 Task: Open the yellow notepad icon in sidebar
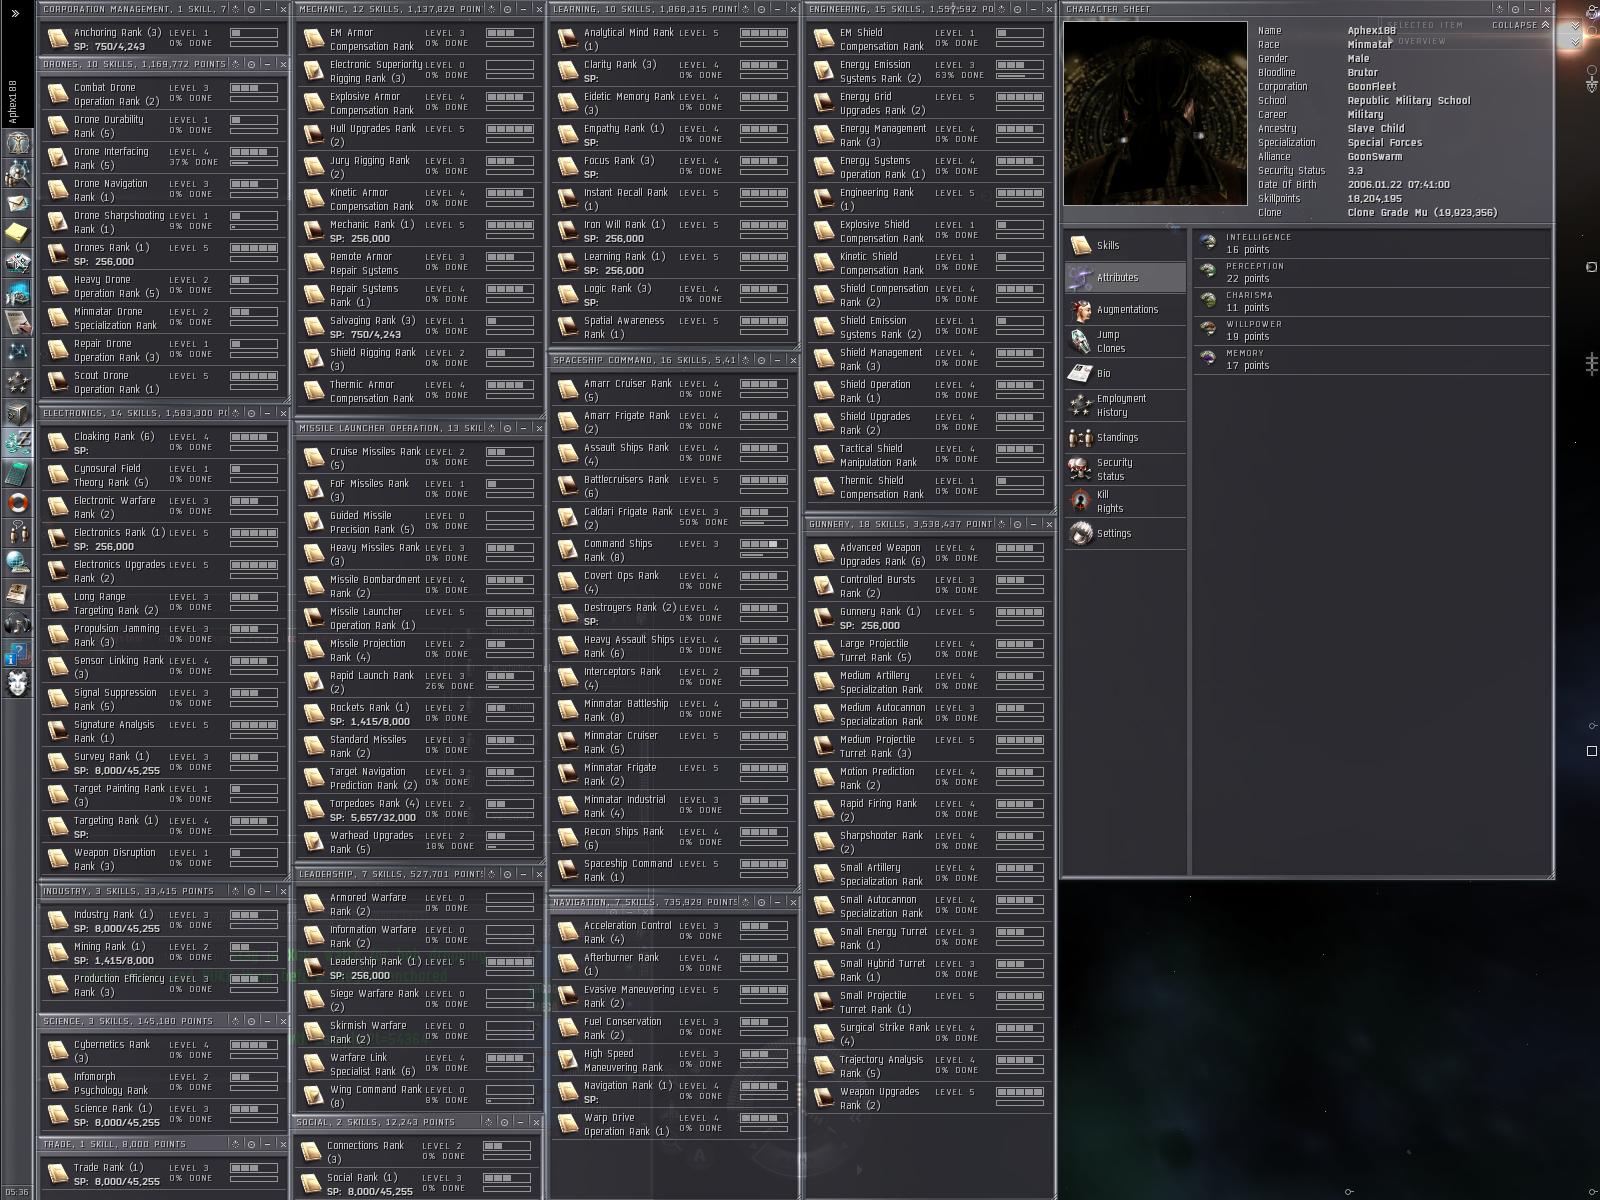[18, 232]
